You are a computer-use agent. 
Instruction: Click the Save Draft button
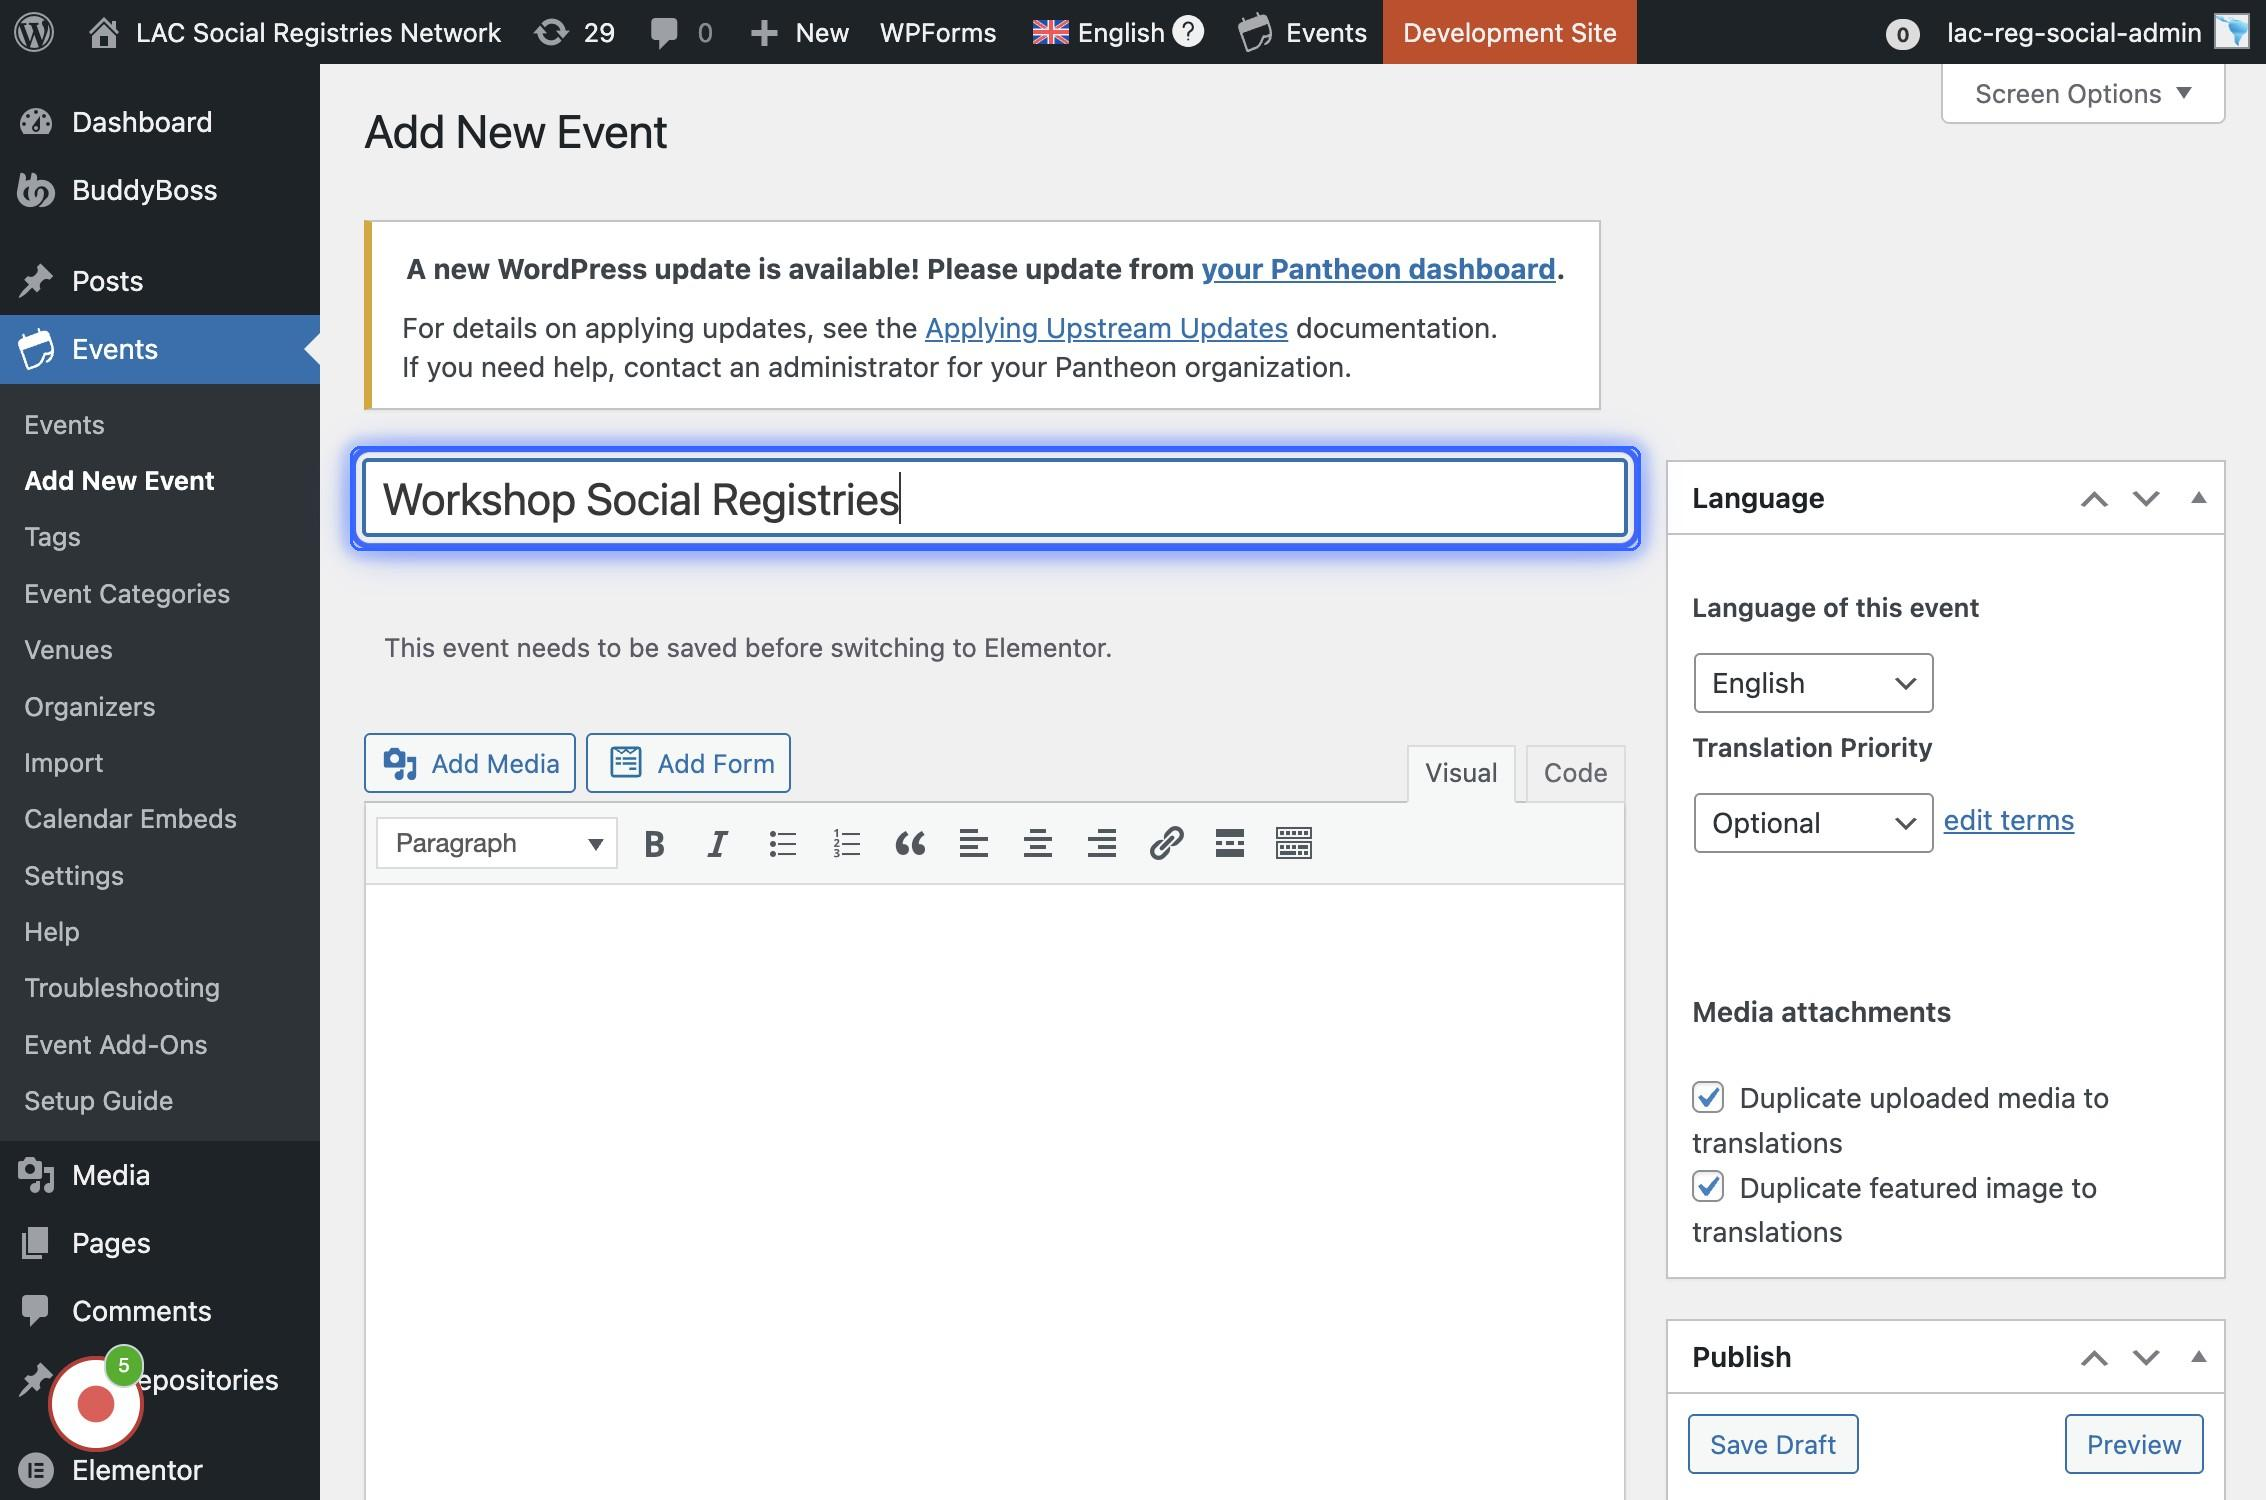pos(1772,1444)
